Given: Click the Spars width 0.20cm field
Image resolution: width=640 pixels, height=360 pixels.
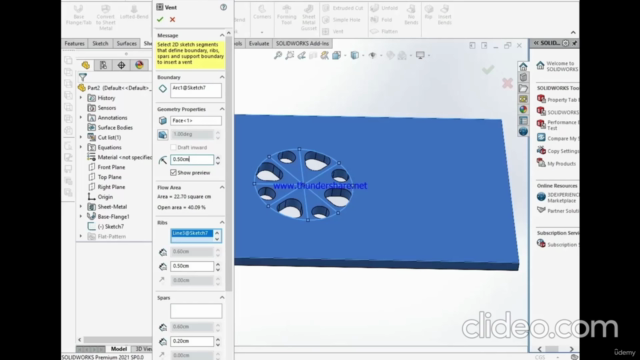Looking at the screenshot, I should coord(191,341).
